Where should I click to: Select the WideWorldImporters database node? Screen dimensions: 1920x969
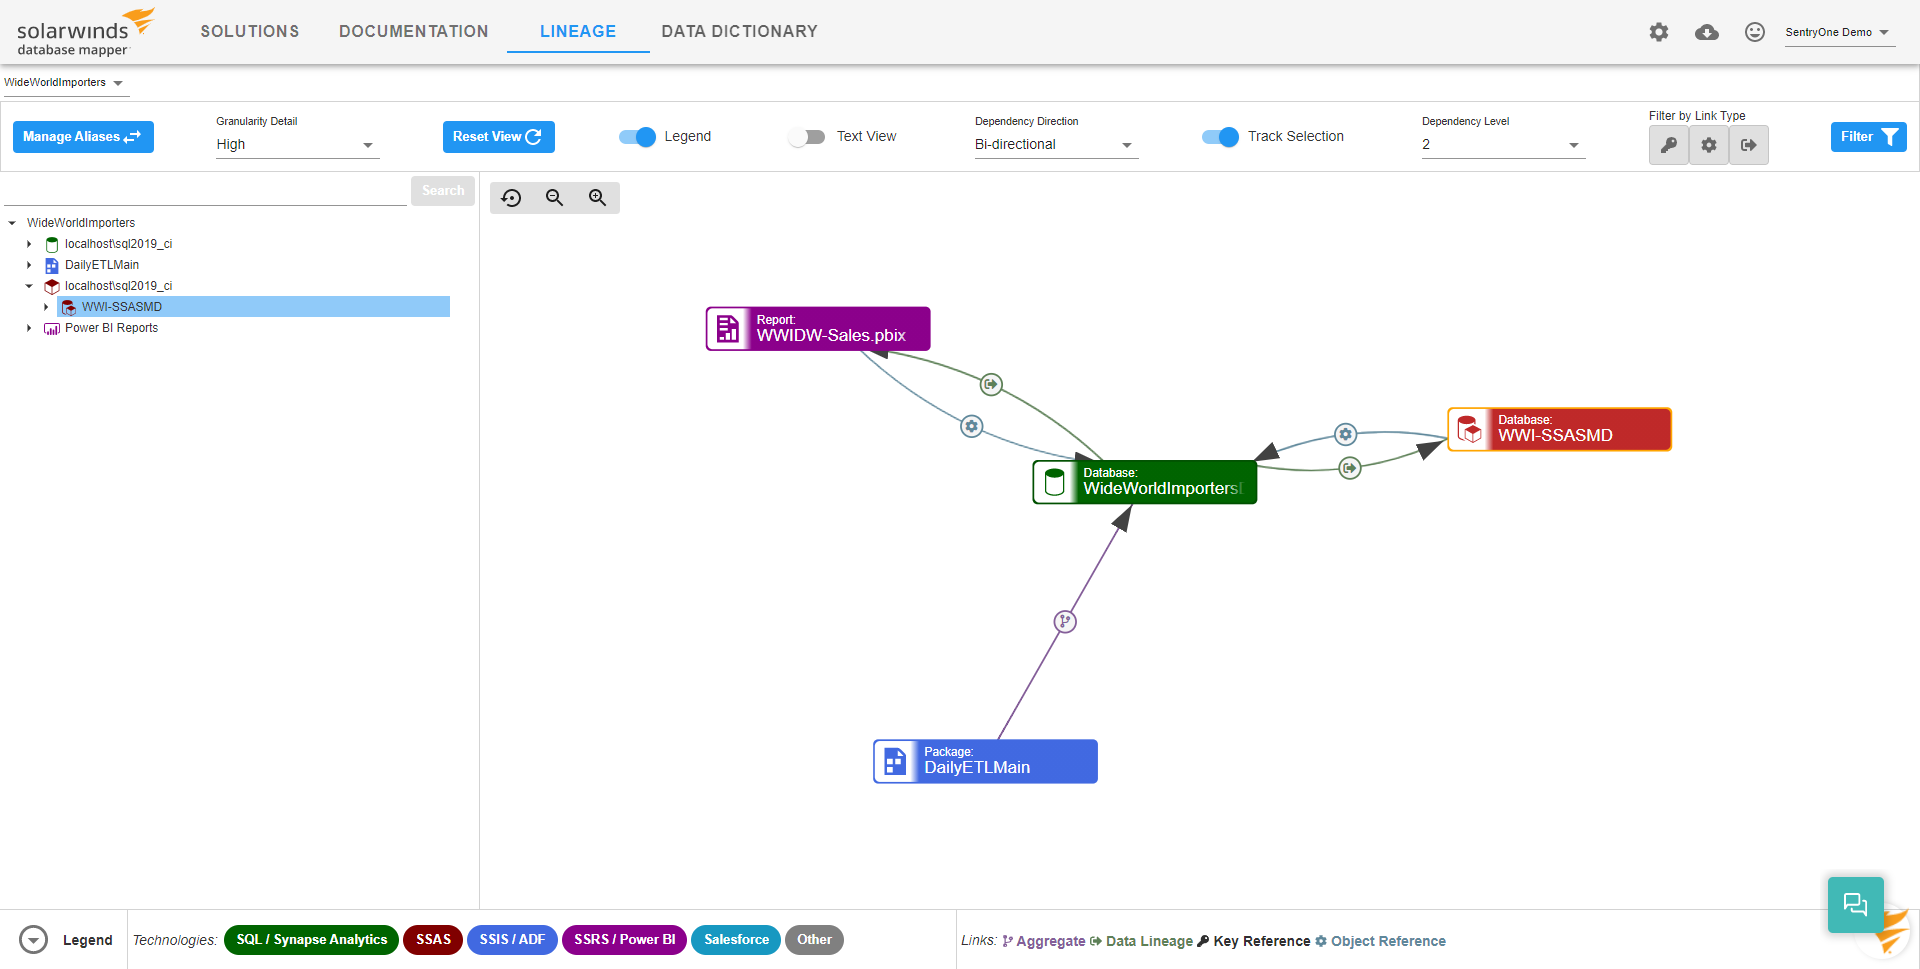point(1145,482)
